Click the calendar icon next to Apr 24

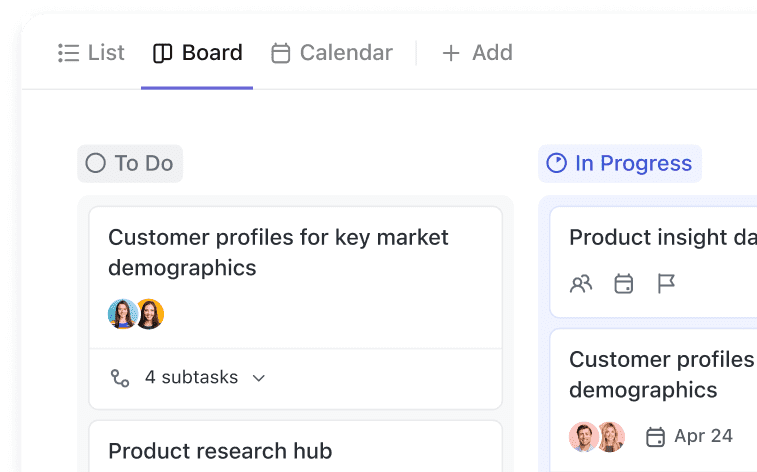655,437
